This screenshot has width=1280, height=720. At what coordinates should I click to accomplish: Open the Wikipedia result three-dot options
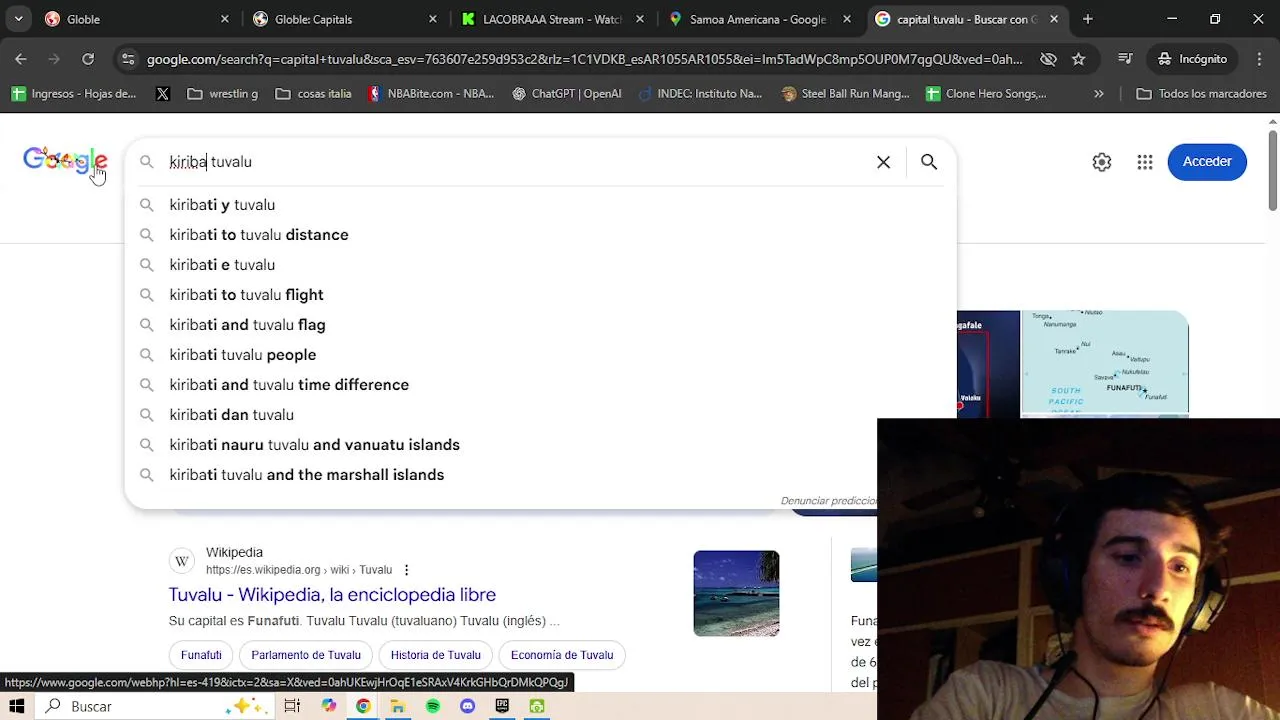click(406, 570)
